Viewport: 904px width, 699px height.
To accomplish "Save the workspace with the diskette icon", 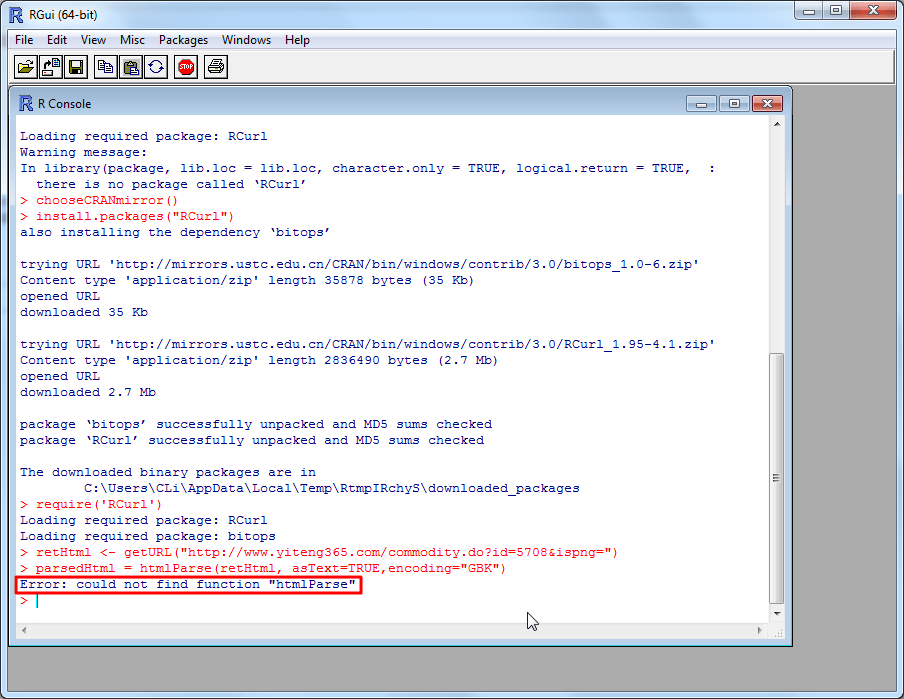I will 74,66.
